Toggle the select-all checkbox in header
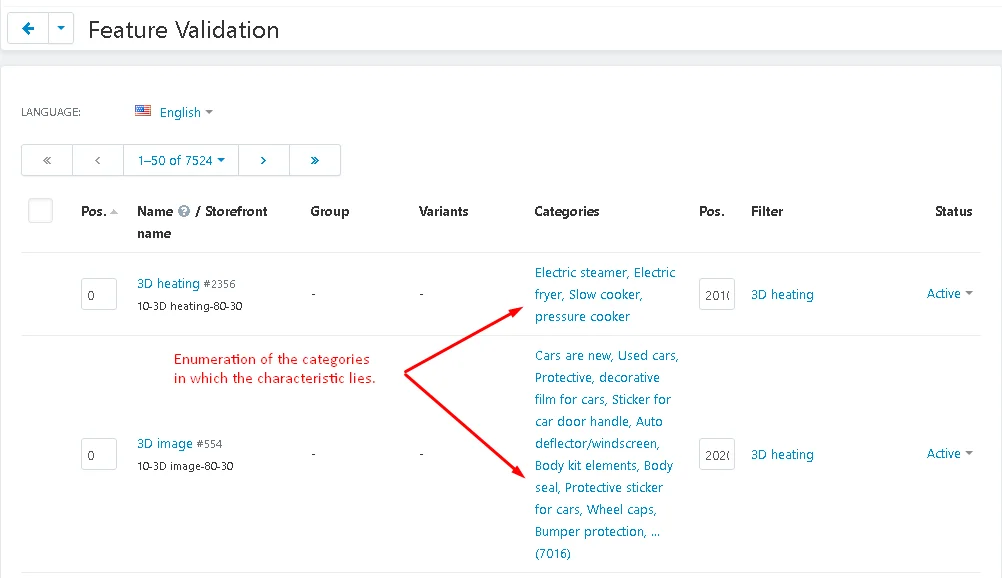The height and width of the screenshot is (578, 1002). [x=40, y=211]
